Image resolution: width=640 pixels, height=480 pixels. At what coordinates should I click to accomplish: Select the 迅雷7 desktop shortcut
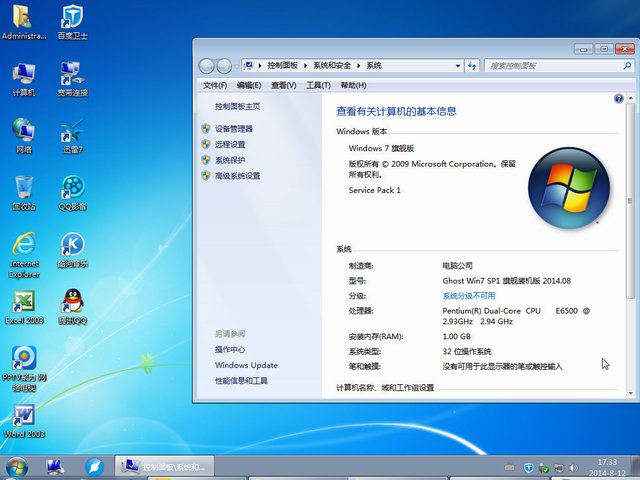click(73, 136)
